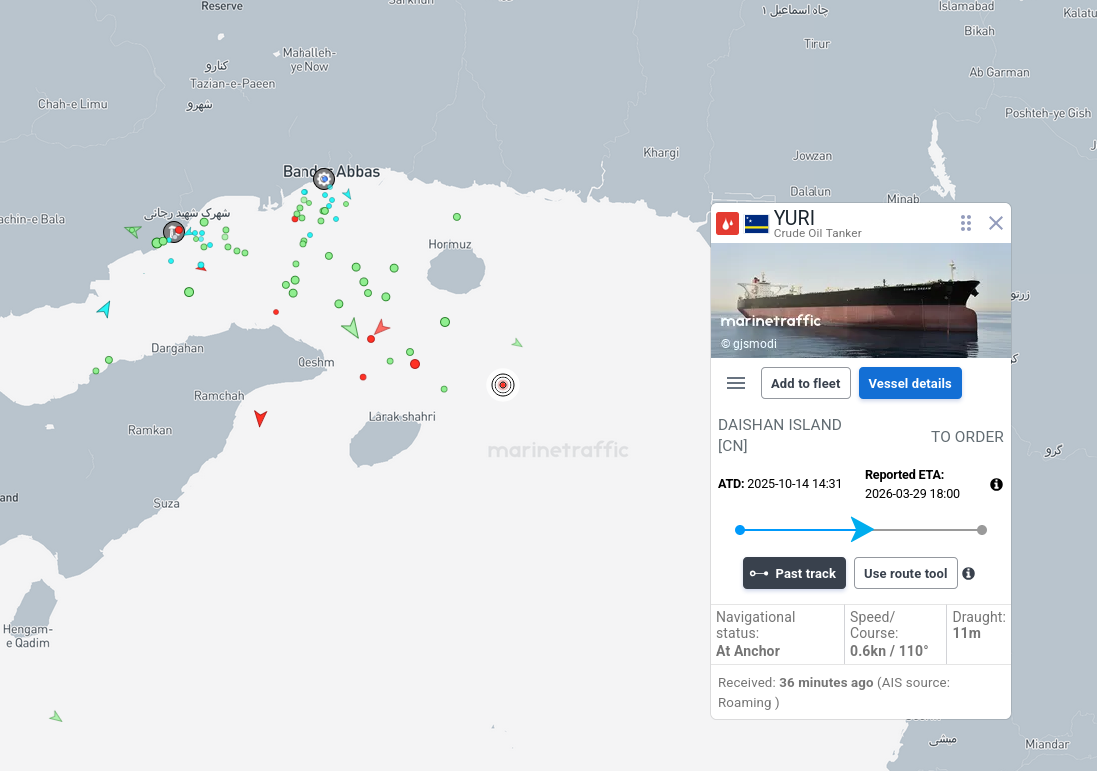Select green dot vessel west of Dargahan channel
This screenshot has width=1097, height=771.
(109, 360)
